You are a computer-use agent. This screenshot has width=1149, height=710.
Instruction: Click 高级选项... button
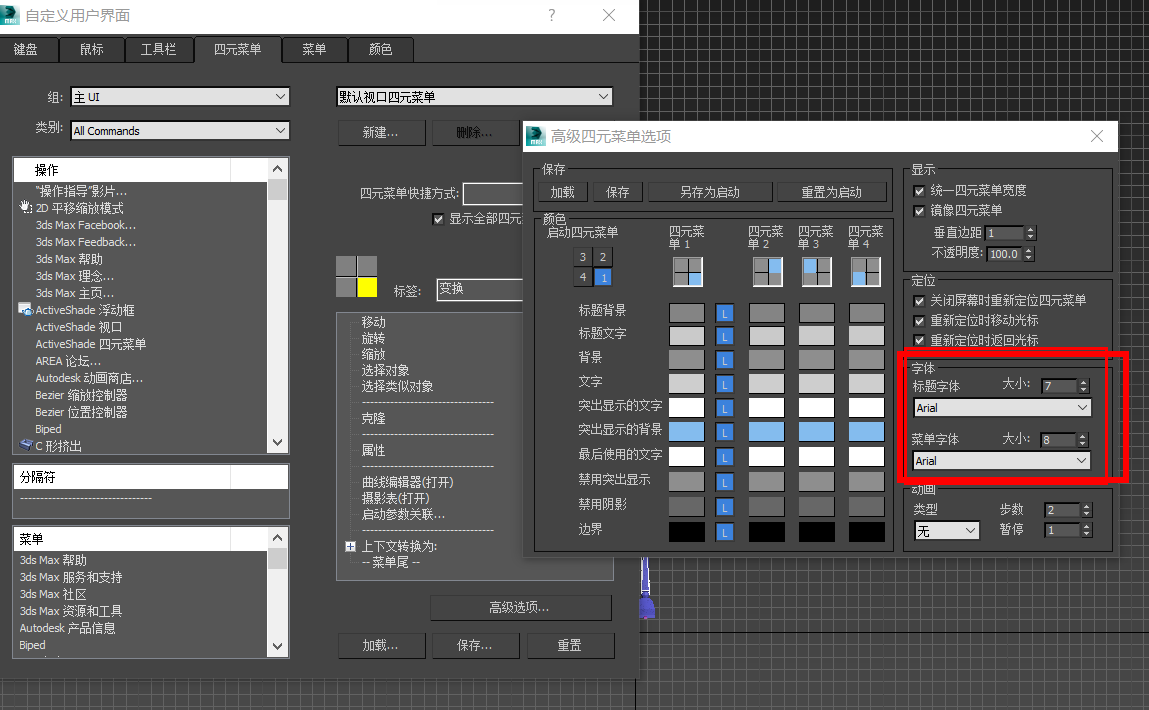click(520, 607)
